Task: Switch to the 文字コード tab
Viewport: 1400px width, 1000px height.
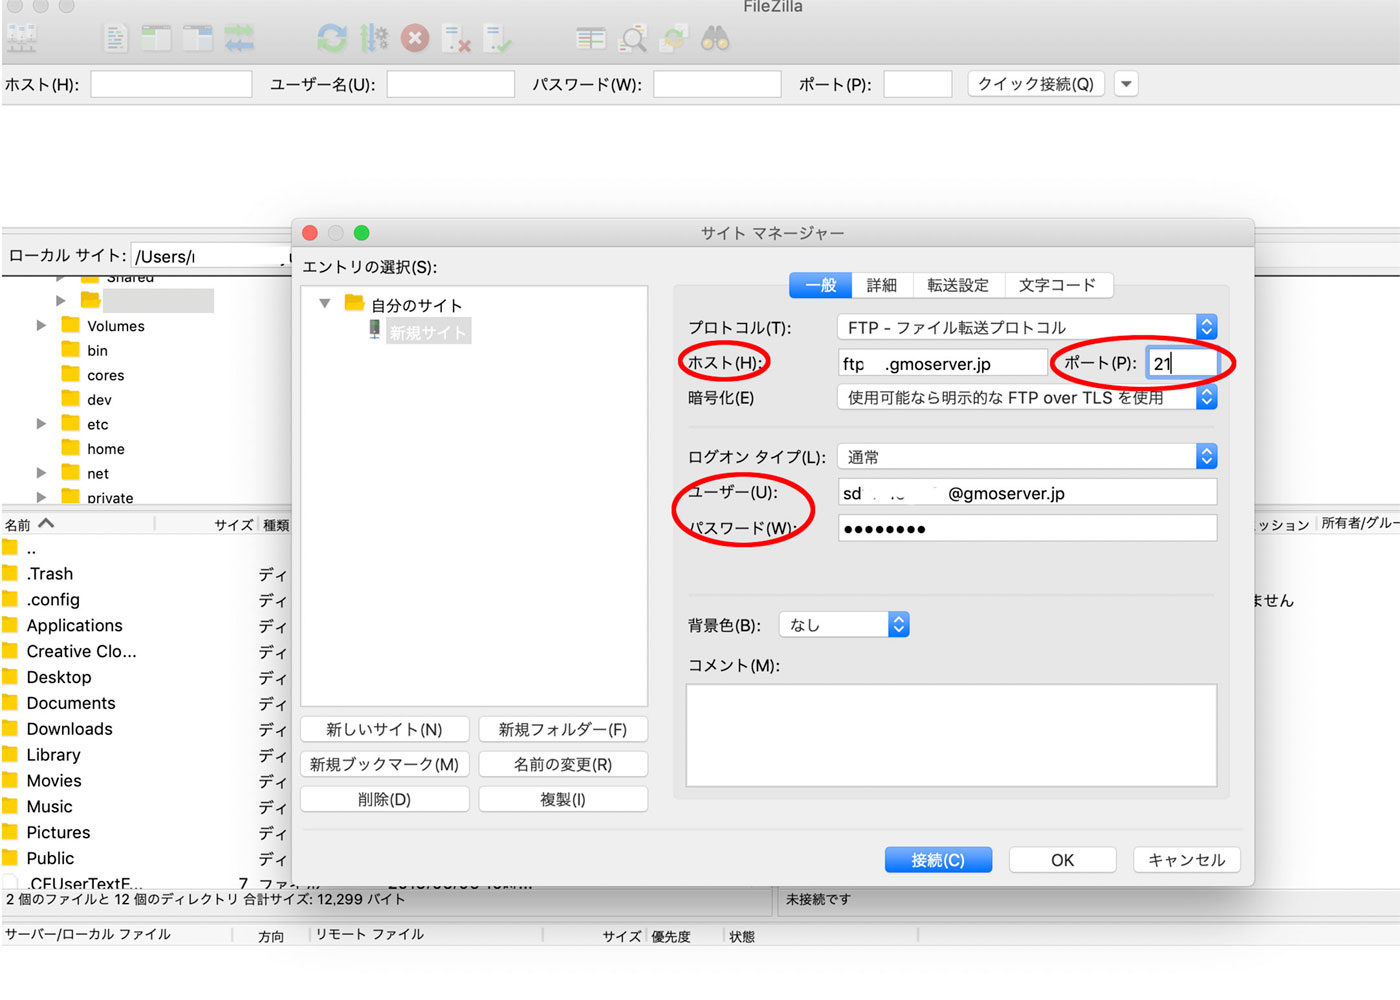Action: (1058, 285)
